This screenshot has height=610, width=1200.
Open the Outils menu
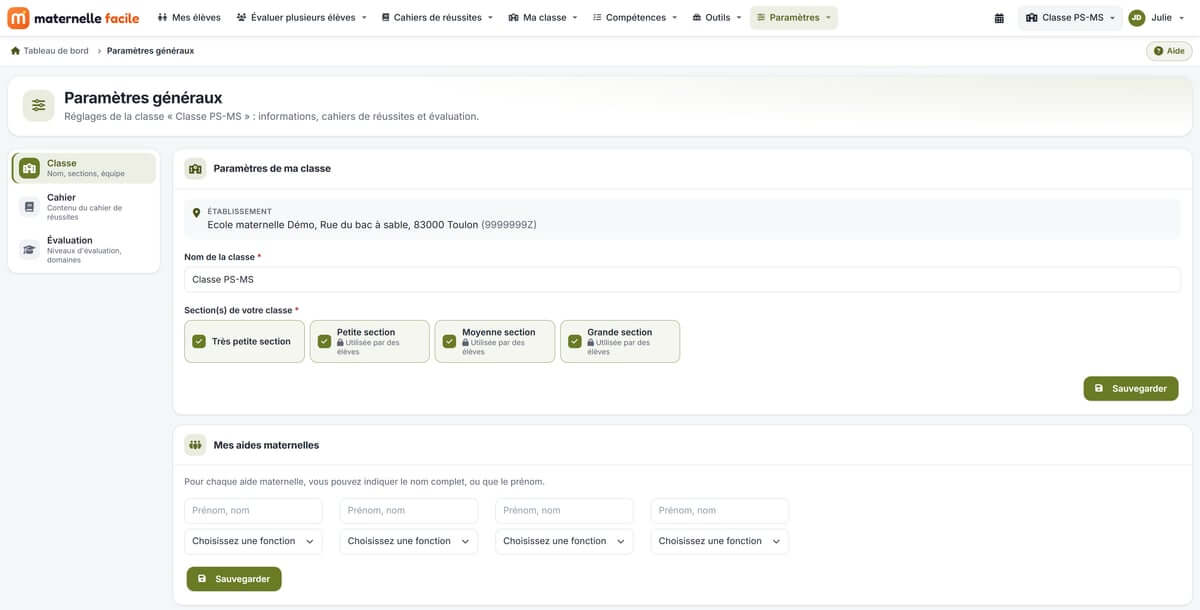tap(717, 18)
